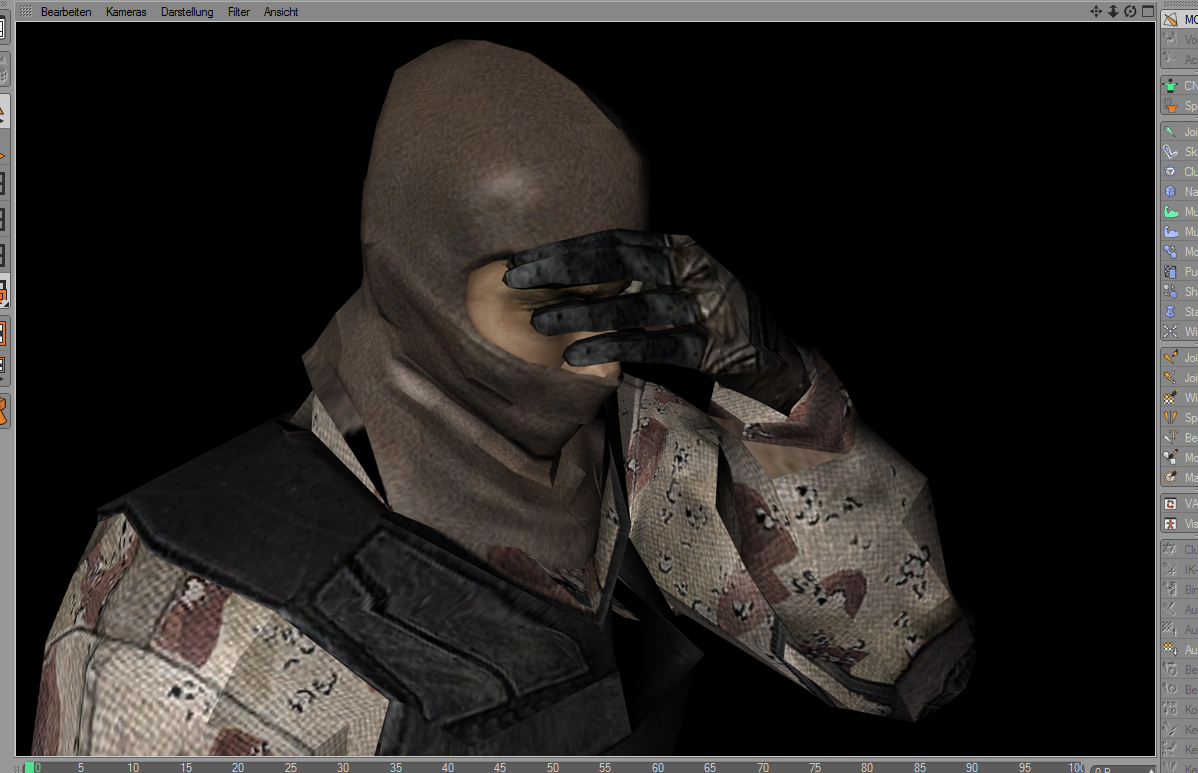Image resolution: width=1198 pixels, height=773 pixels.
Task: Open the Darstellung viewport menu
Action: (x=187, y=12)
